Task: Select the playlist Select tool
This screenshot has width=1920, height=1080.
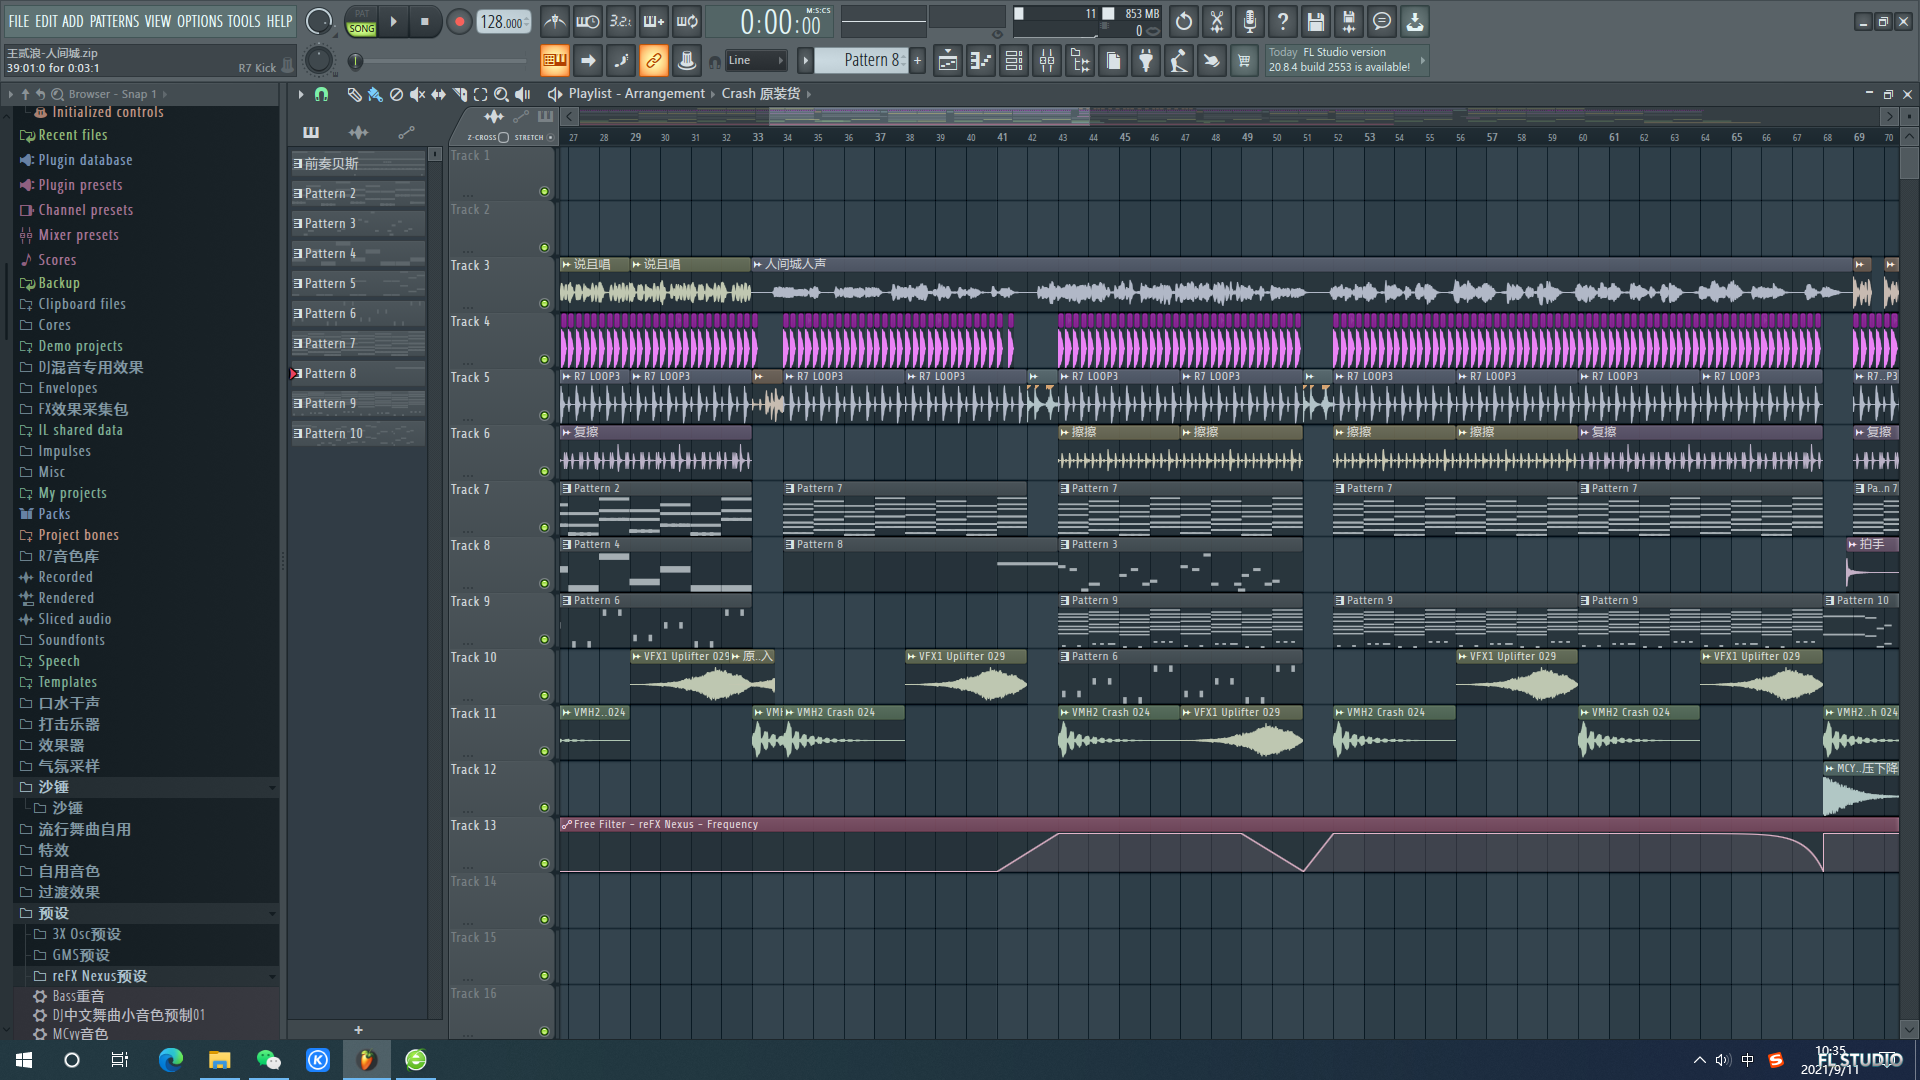Action: (480, 94)
